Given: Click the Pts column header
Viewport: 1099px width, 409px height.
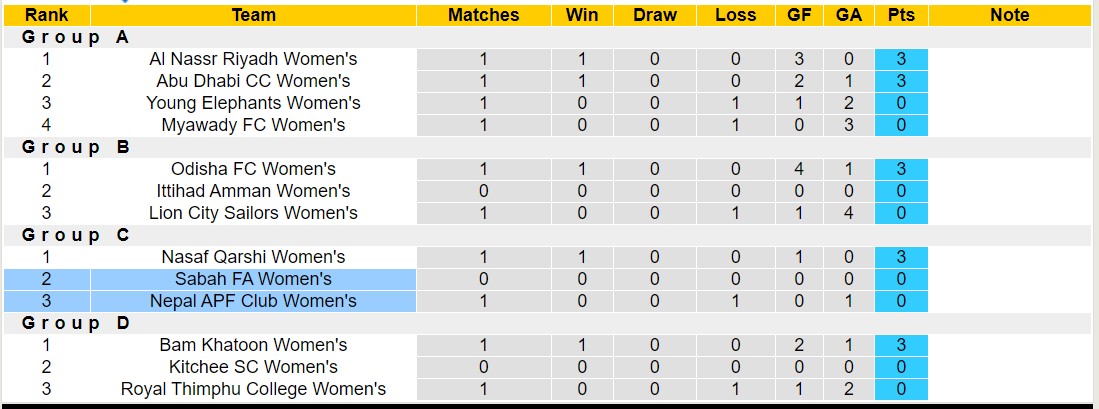Looking at the screenshot, I should pyautogui.click(x=901, y=15).
